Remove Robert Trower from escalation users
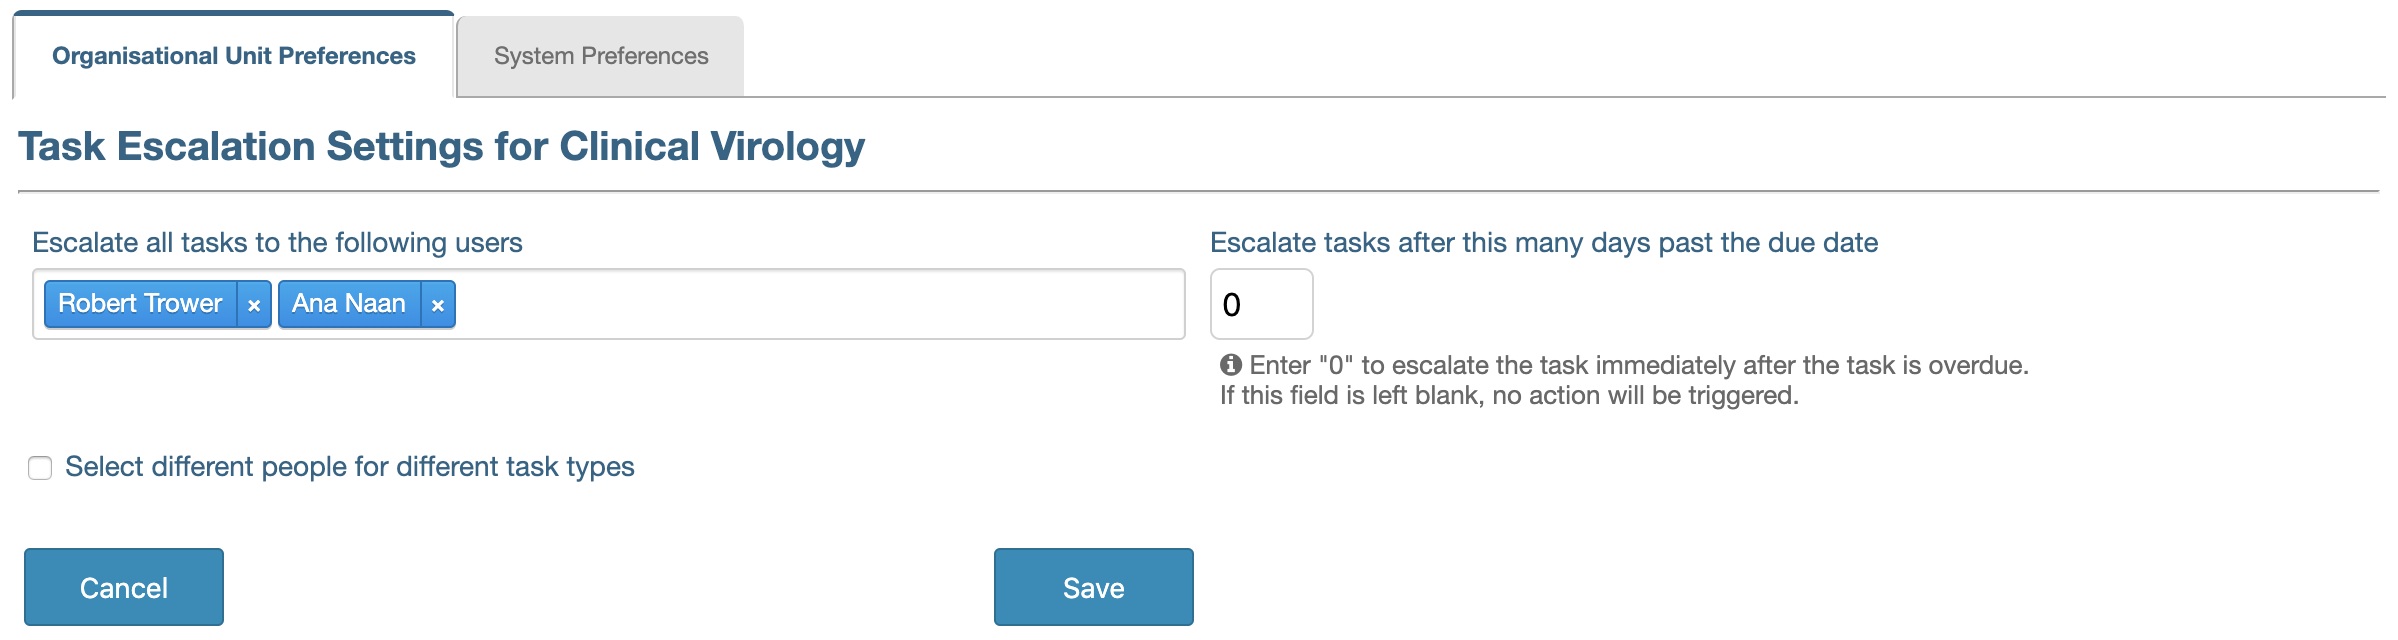Viewport: 2398px width, 640px height. click(254, 305)
